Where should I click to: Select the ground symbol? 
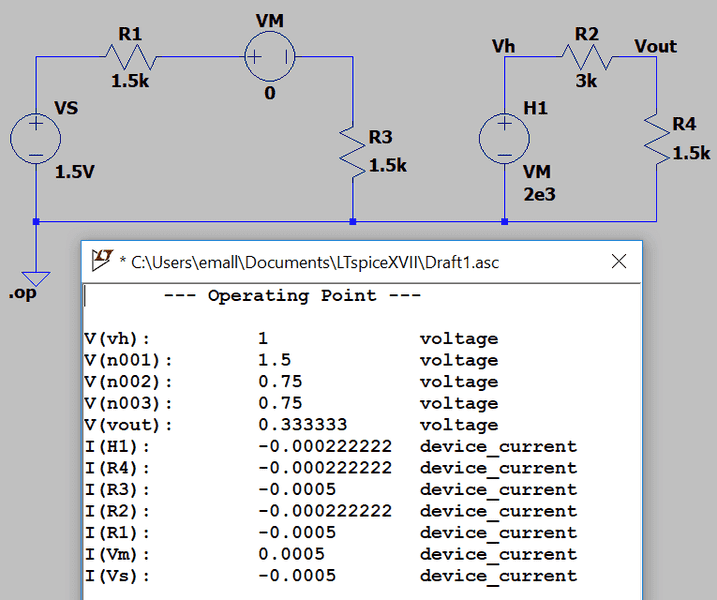coord(36,275)
